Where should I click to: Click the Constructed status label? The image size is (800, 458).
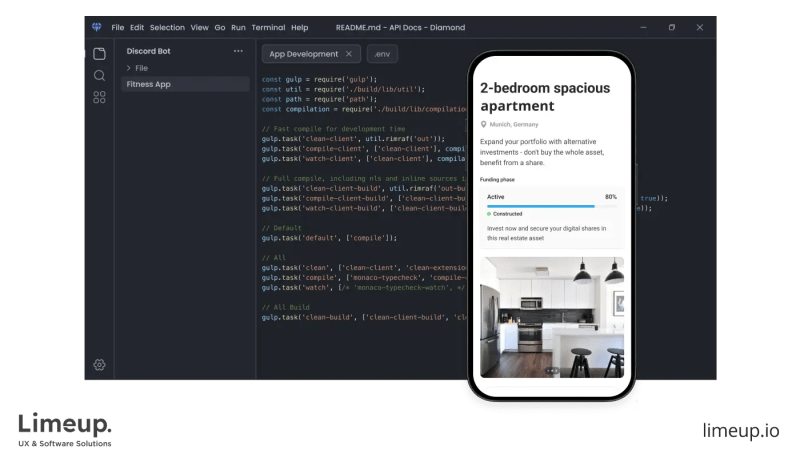pos(507,214)
